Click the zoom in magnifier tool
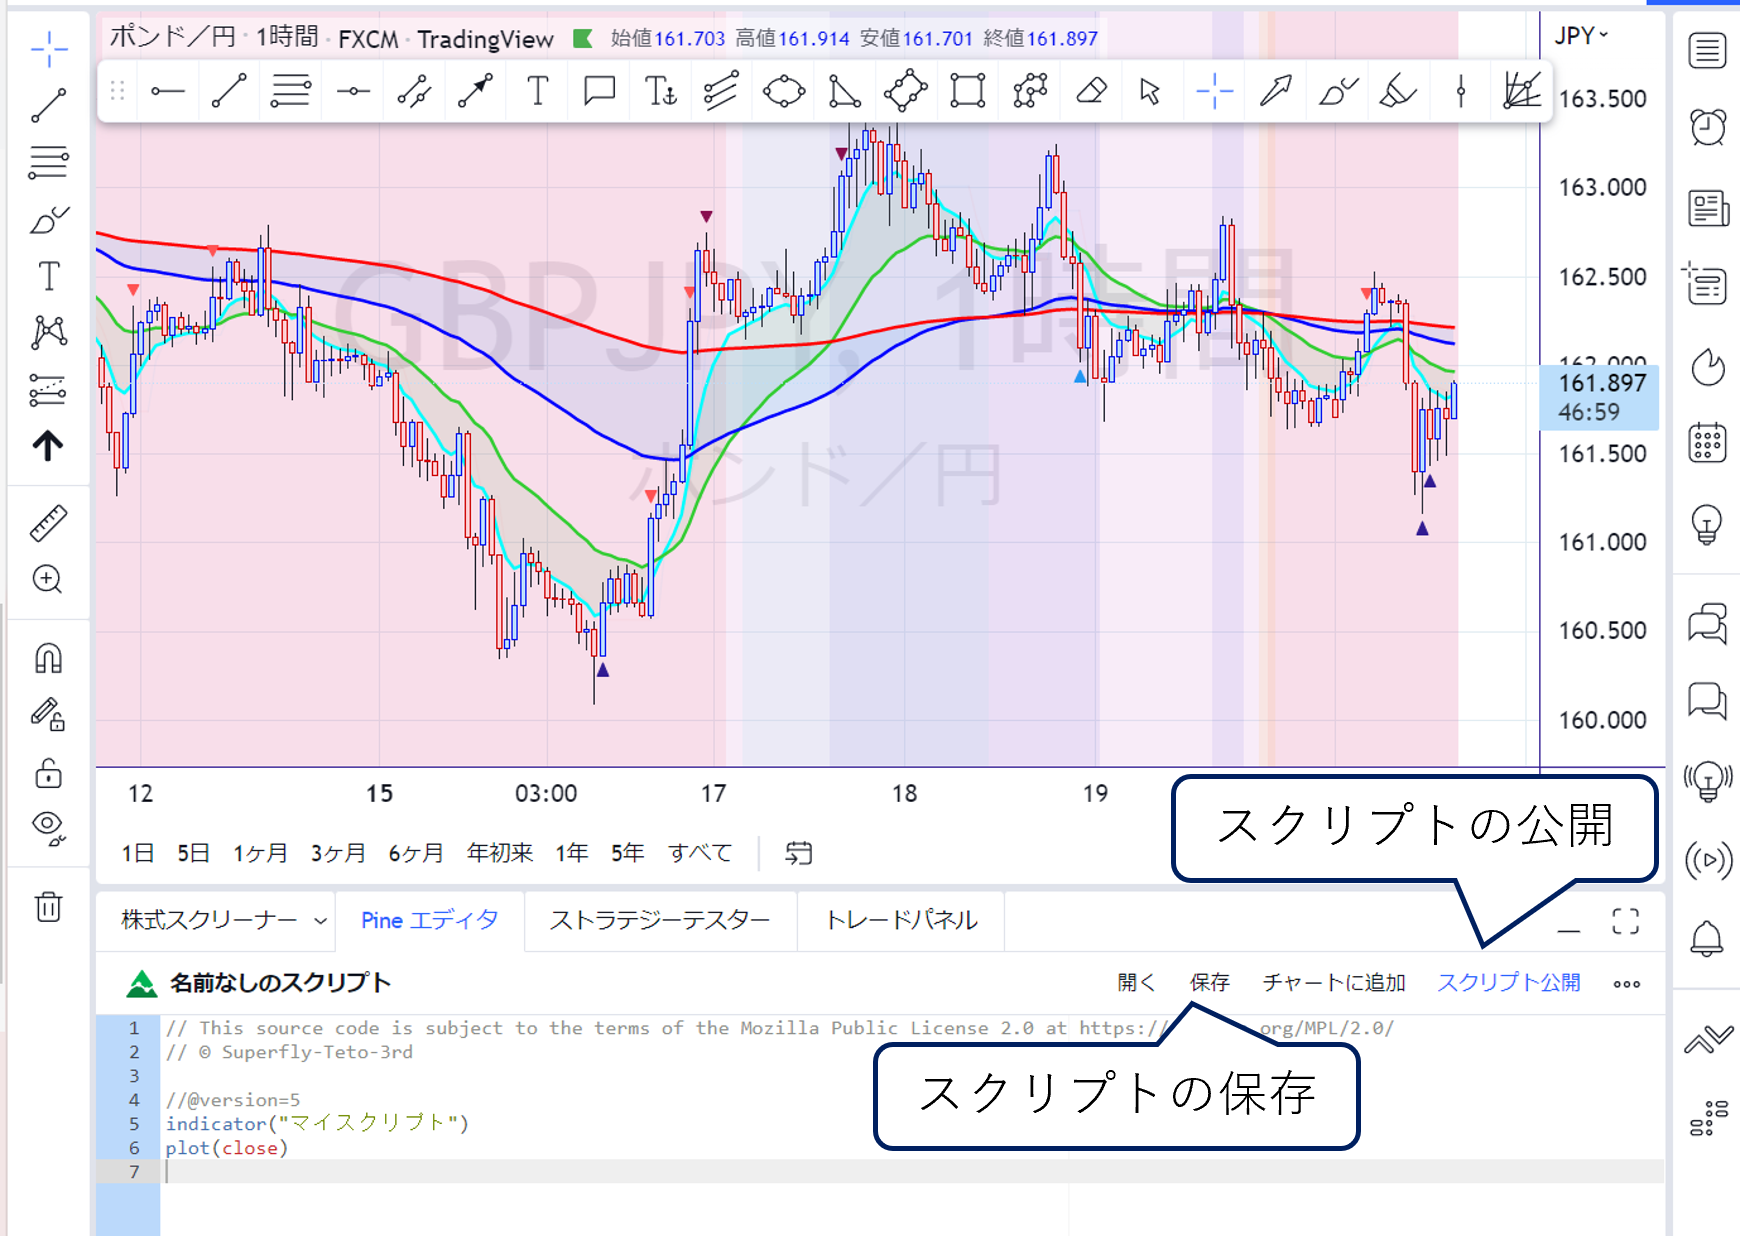This screenshot has width=1740, height=1236. (x=48, y=579)
